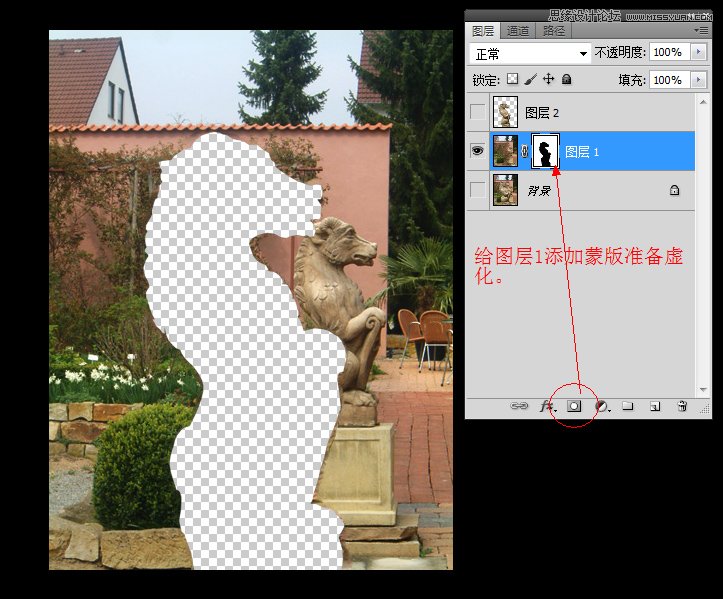Delete layer with the trash icon

pyautogui.click(x=682, y=406)
